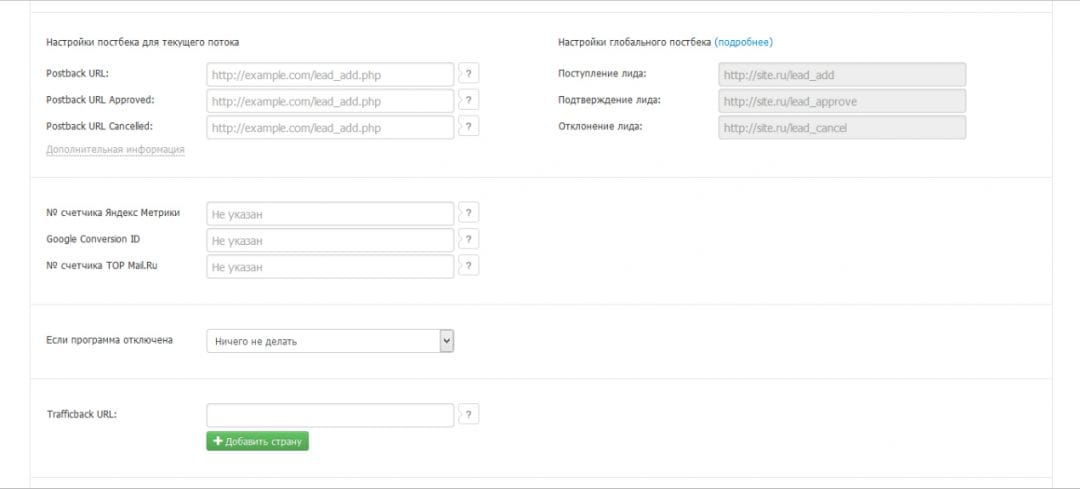Image resolution: width=1080 pixels, height=489 pixels.
Task: Click the Trafficback URL text field
Action: pyautogui.click(x=330, y=415)
